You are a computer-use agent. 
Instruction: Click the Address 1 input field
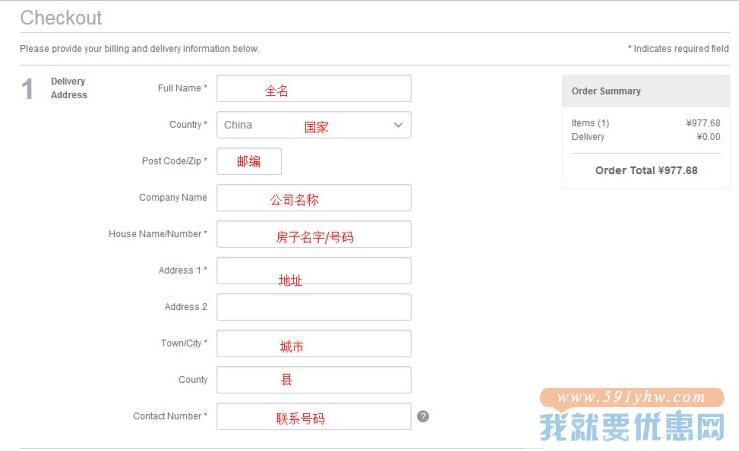pos(314,271)
